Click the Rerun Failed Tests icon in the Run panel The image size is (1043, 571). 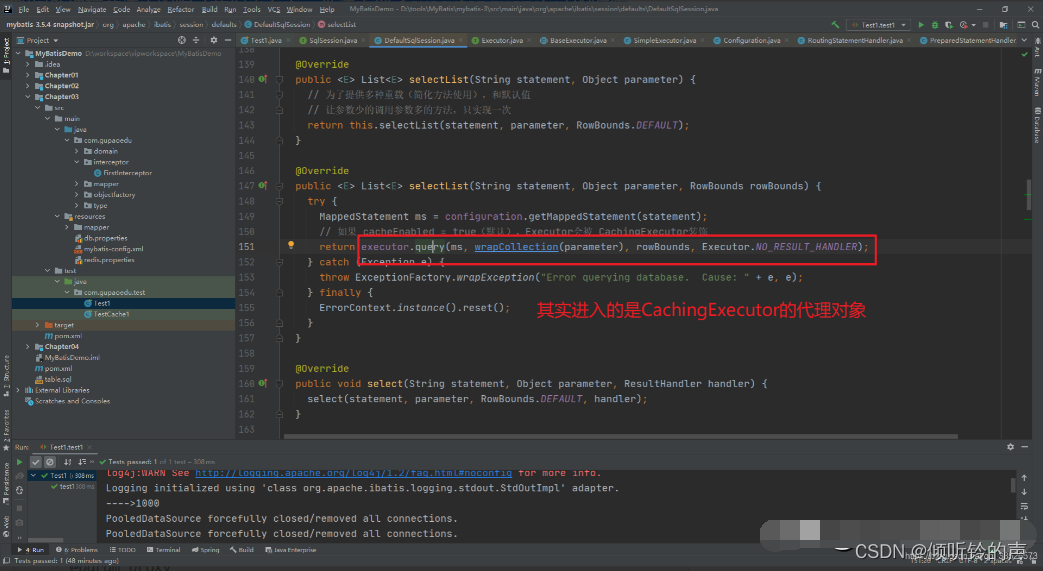tap(19, 476)
